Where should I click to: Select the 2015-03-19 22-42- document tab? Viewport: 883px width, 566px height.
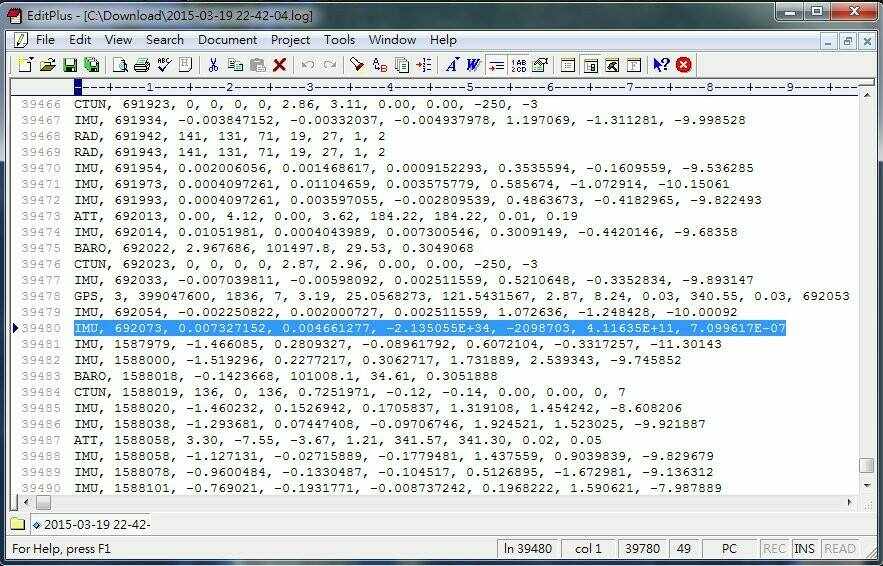tap(90, 524)
